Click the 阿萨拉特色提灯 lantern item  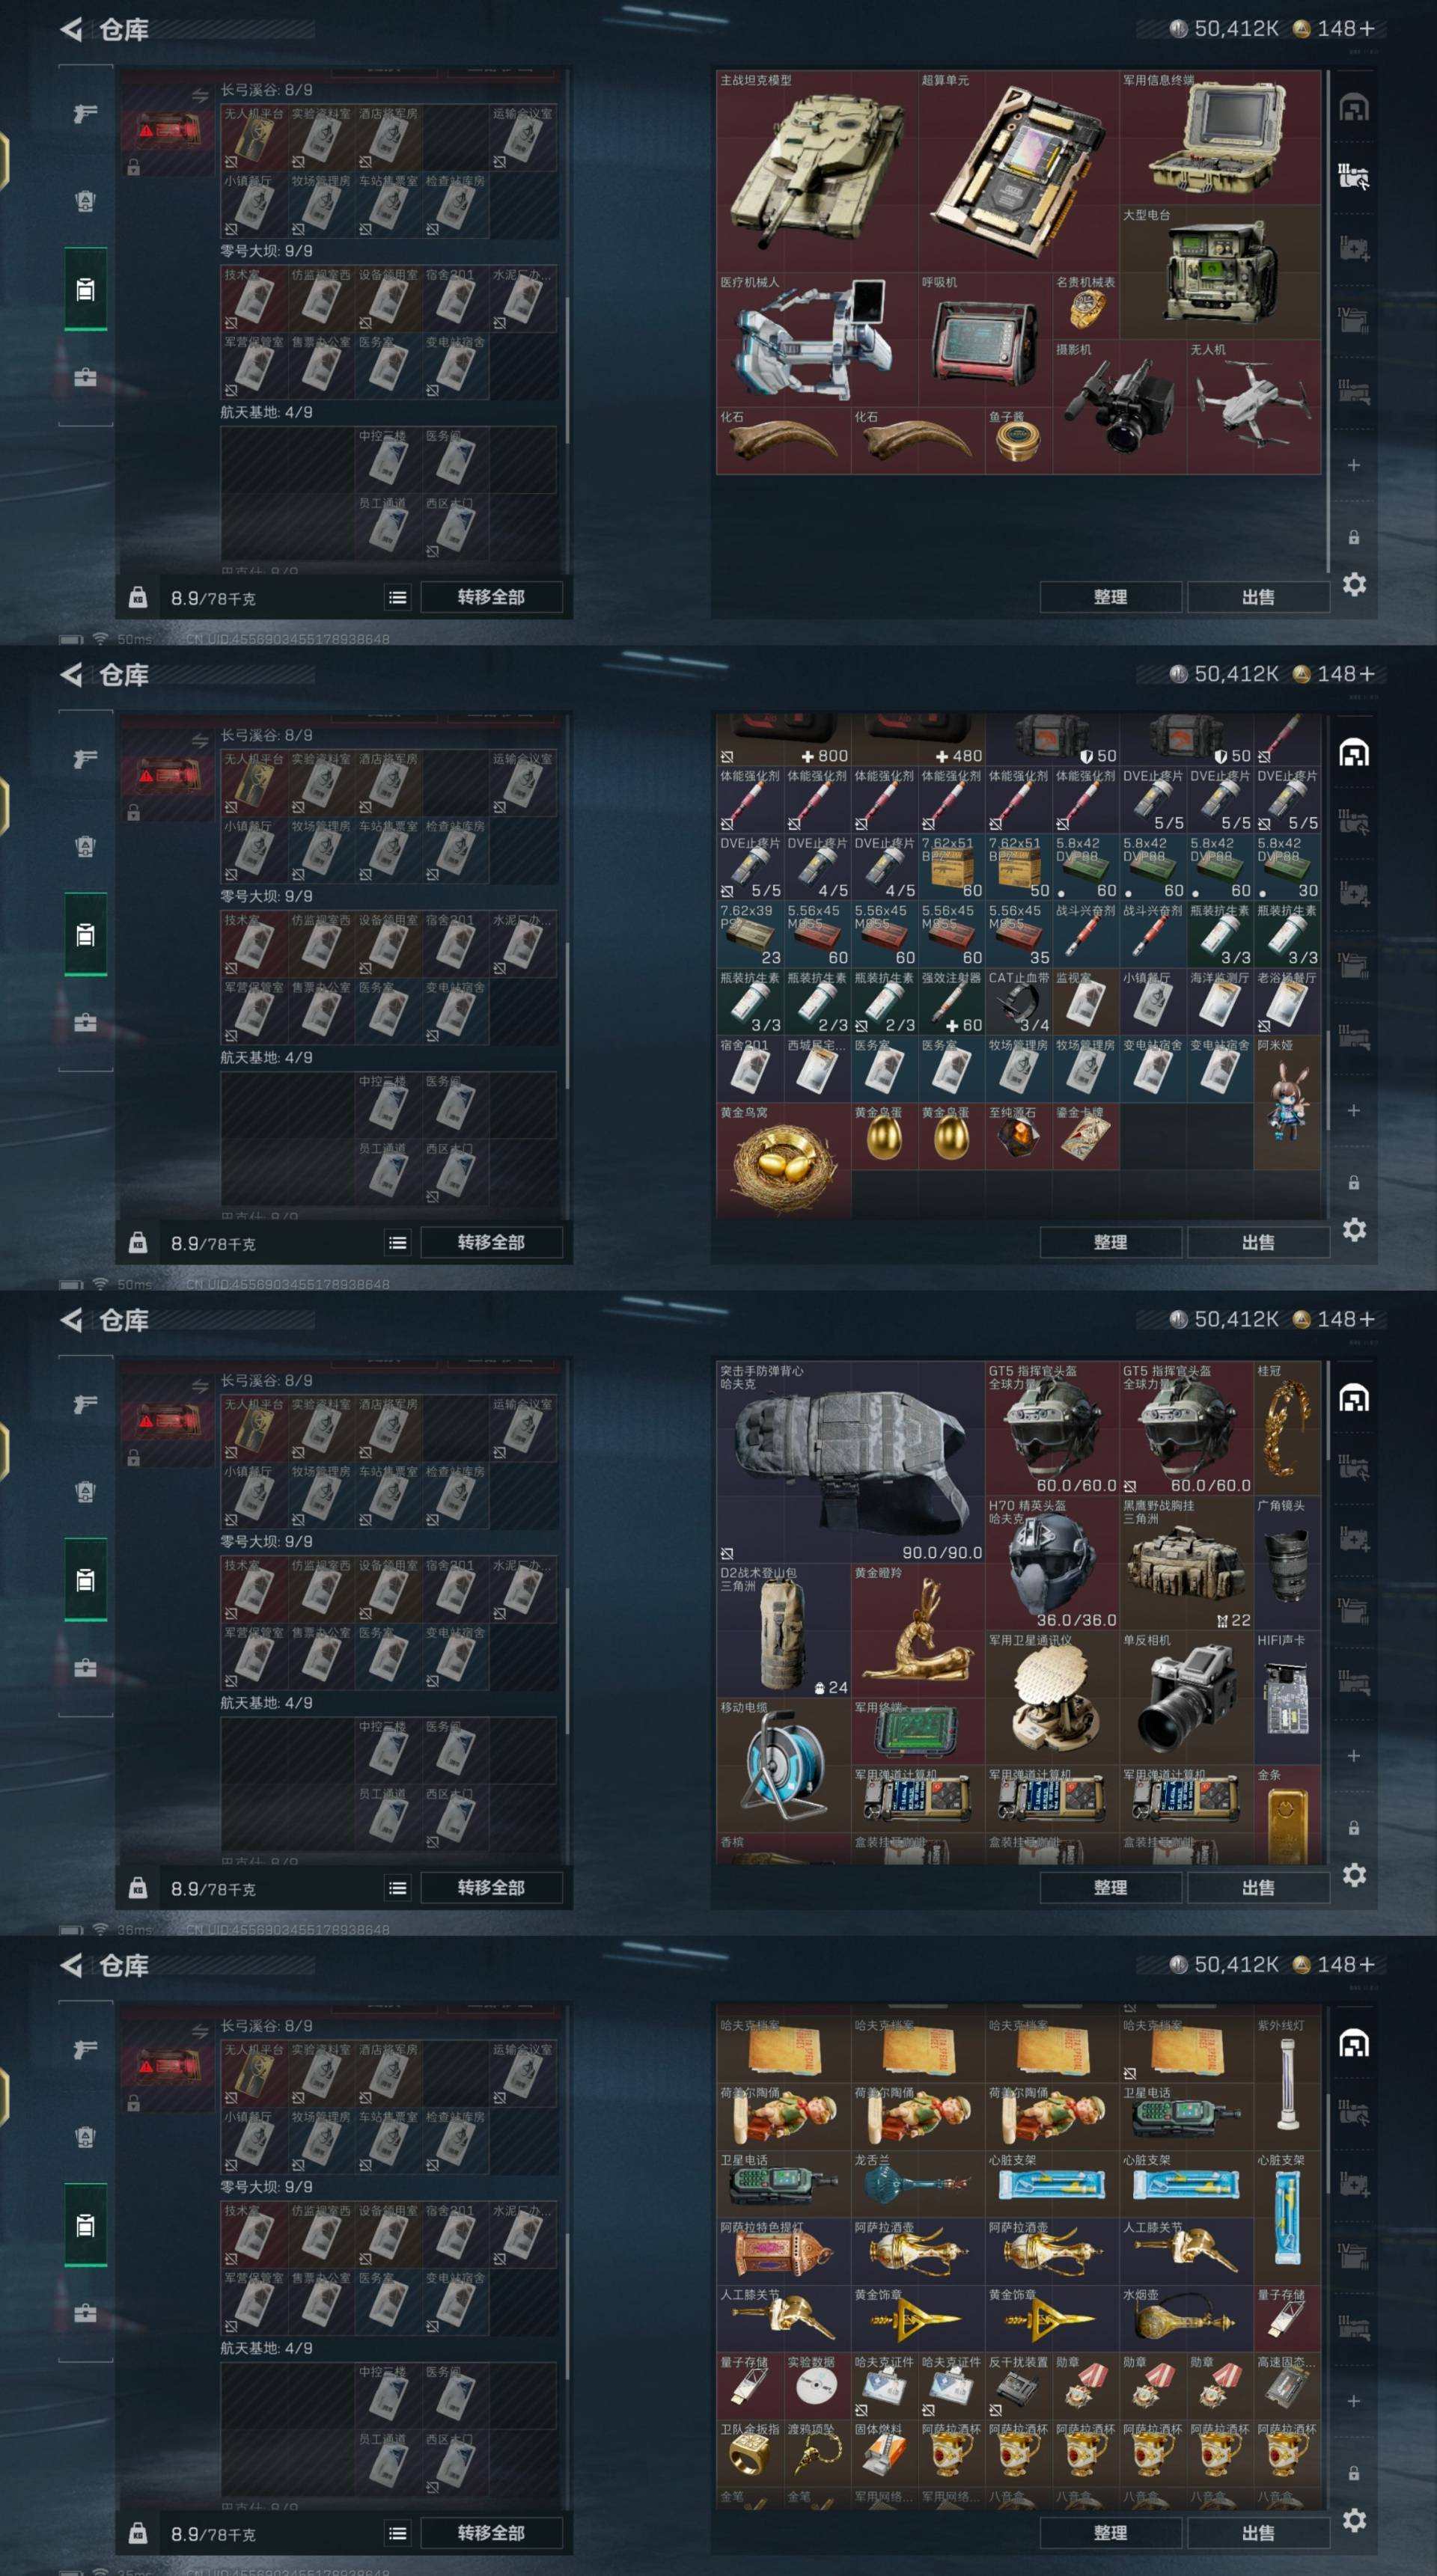pos(784,2251)
